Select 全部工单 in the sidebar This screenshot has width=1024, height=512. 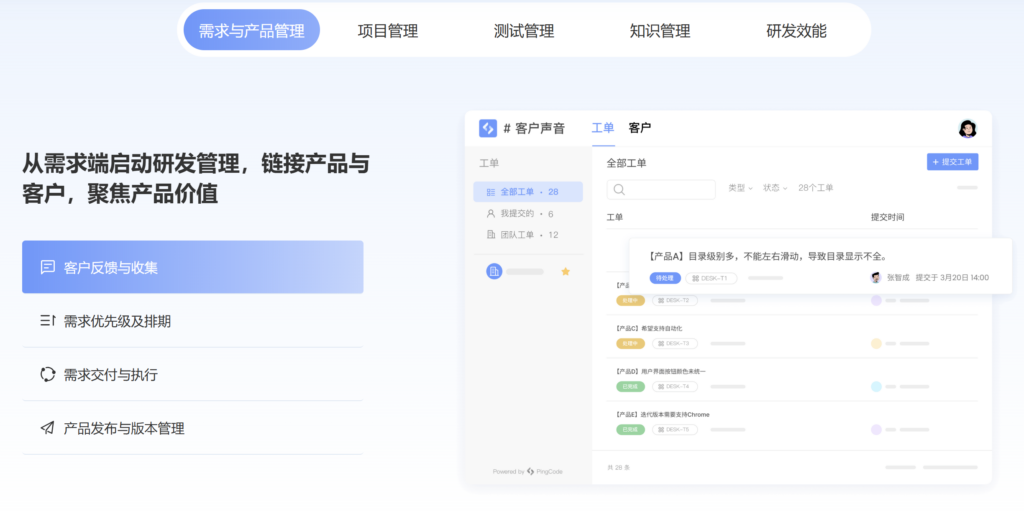point(528,191)
